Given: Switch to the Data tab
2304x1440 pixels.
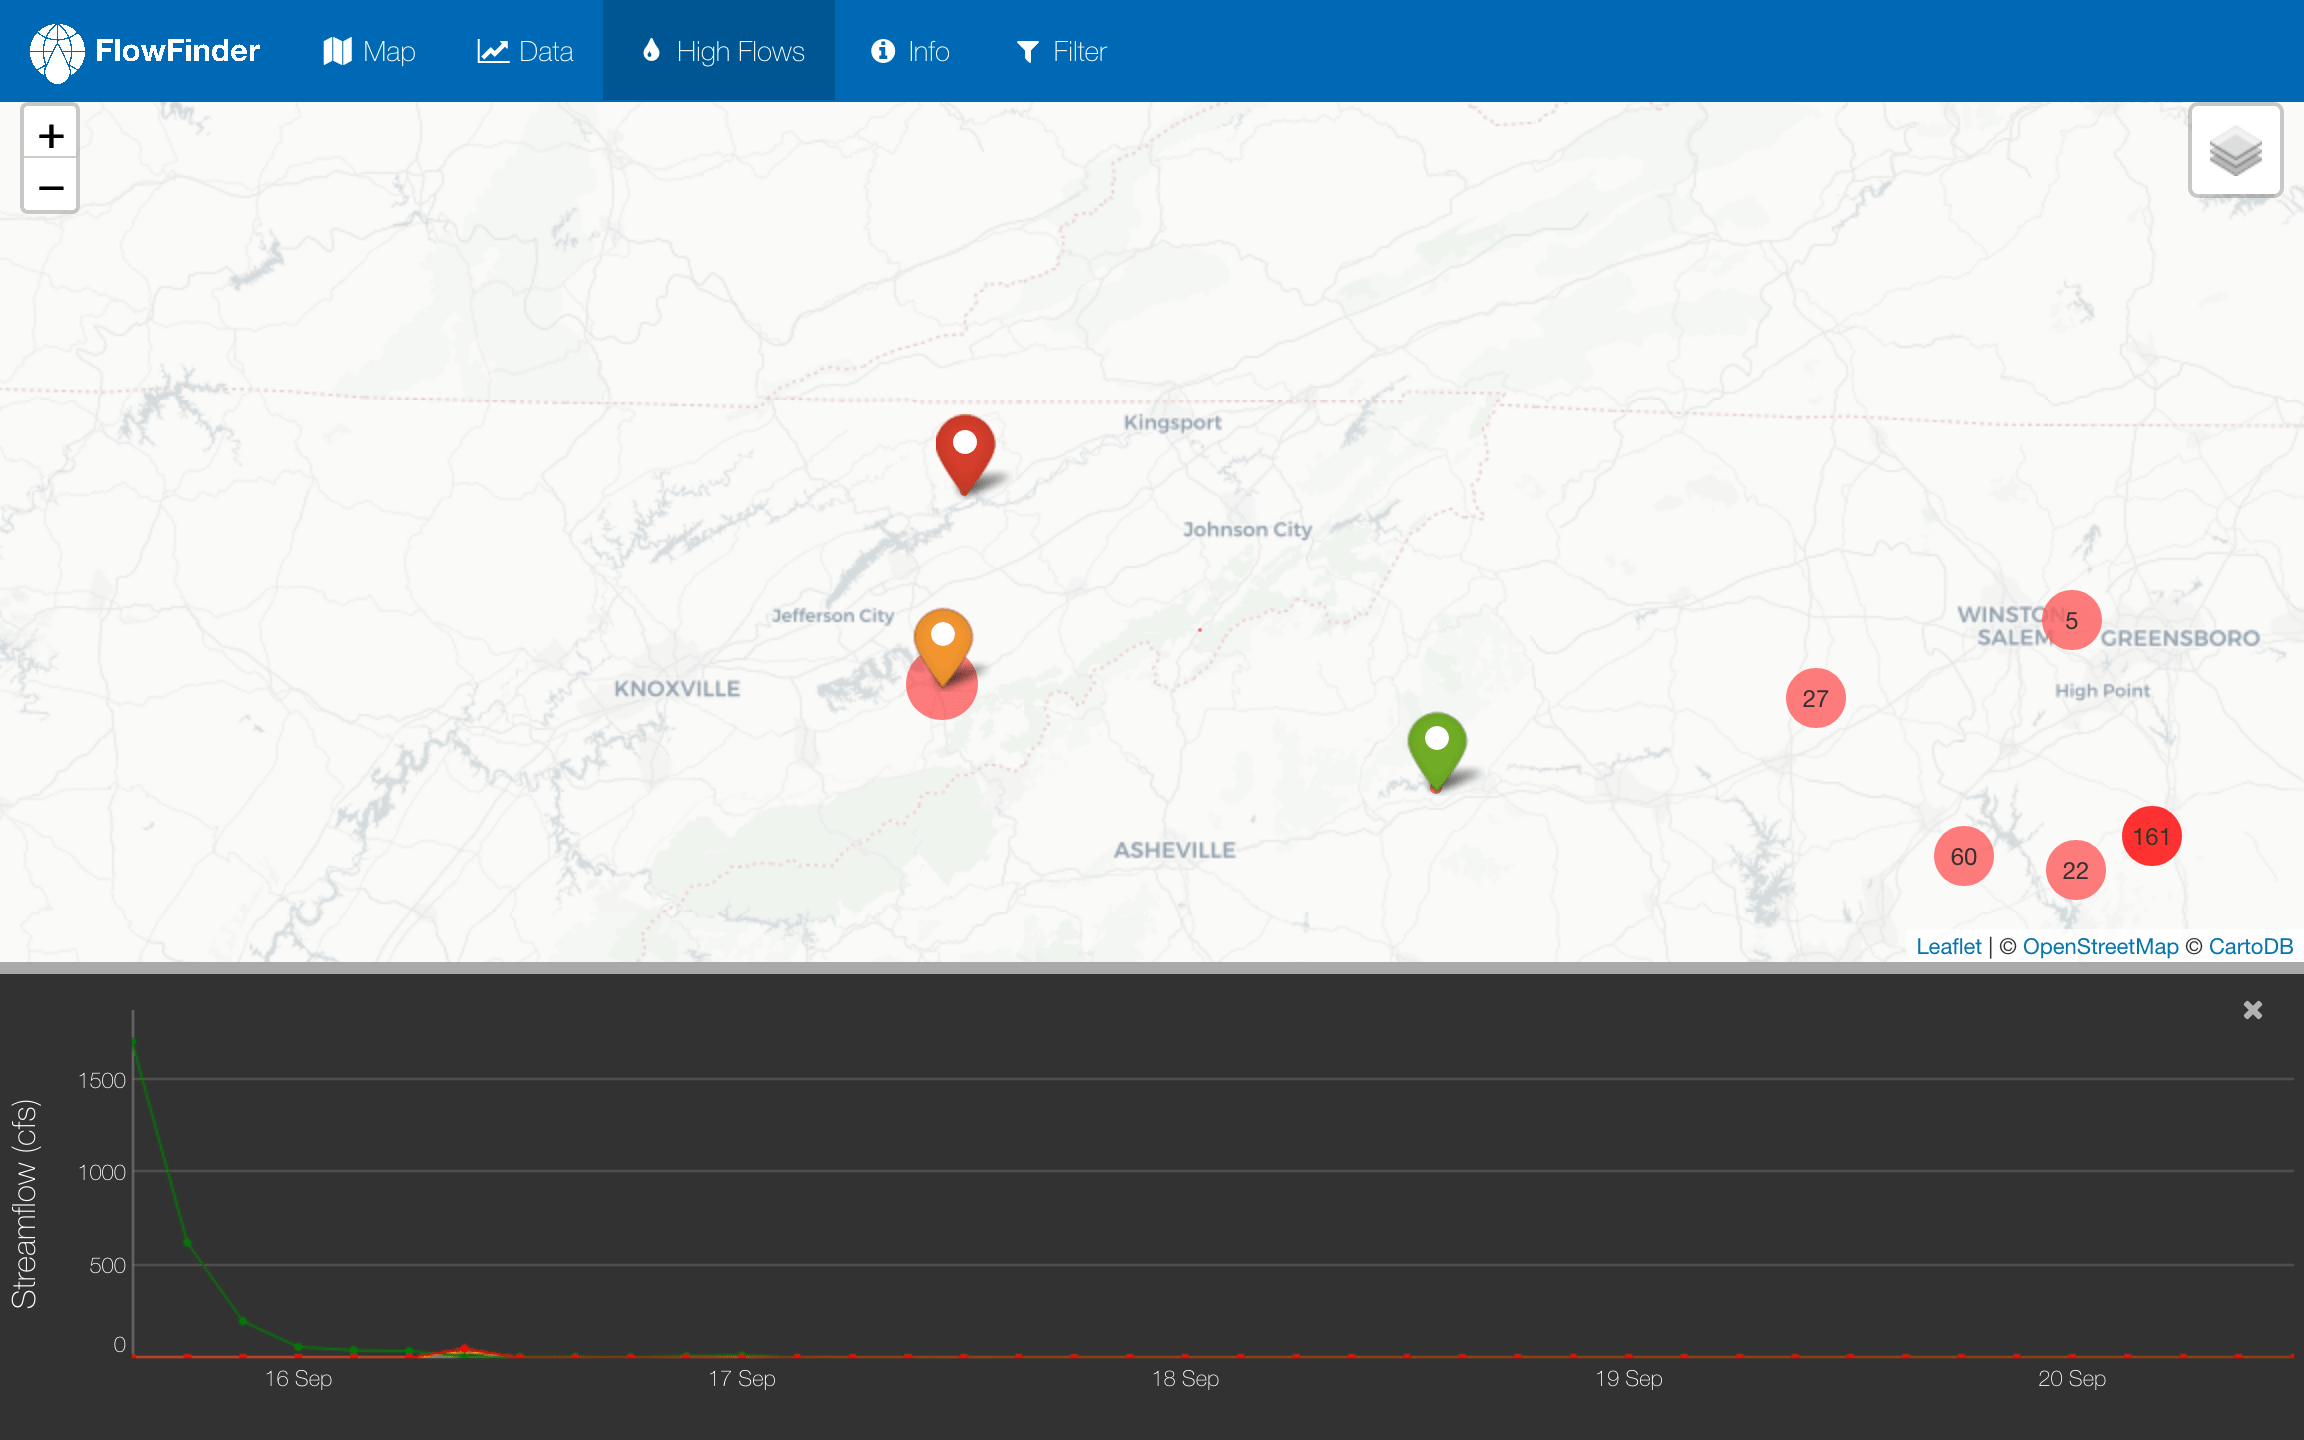Looking at the screenshot, I should pos(525,51).
